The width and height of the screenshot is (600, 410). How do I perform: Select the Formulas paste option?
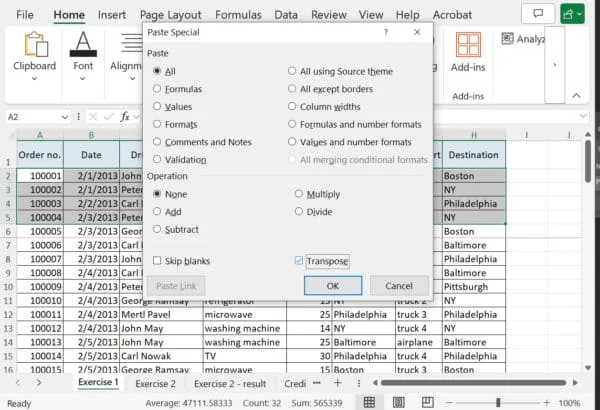(x=157, y=88)
